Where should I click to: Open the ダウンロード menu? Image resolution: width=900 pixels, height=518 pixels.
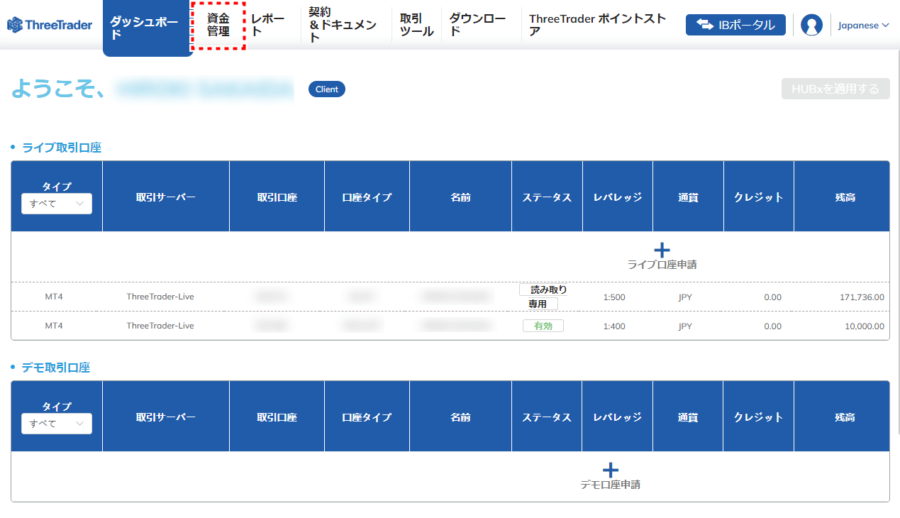coord(478,25)
